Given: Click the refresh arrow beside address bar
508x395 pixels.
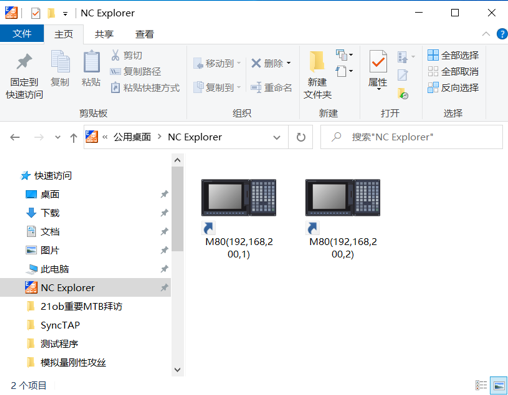Looking at the screenshot, I should click(x=301, y=137).
